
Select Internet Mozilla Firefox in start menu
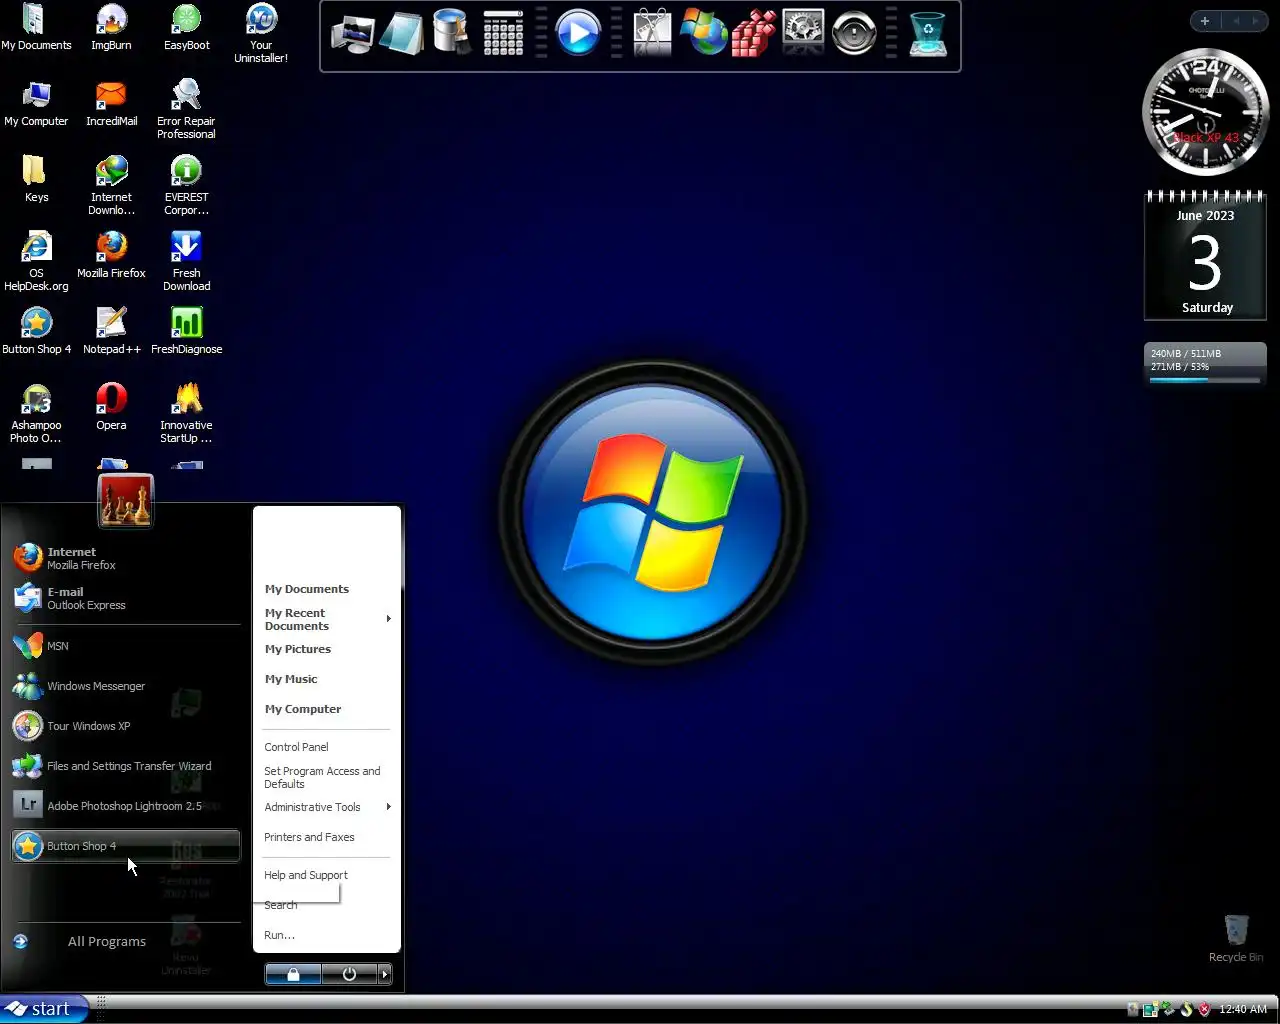click(125, 558)
